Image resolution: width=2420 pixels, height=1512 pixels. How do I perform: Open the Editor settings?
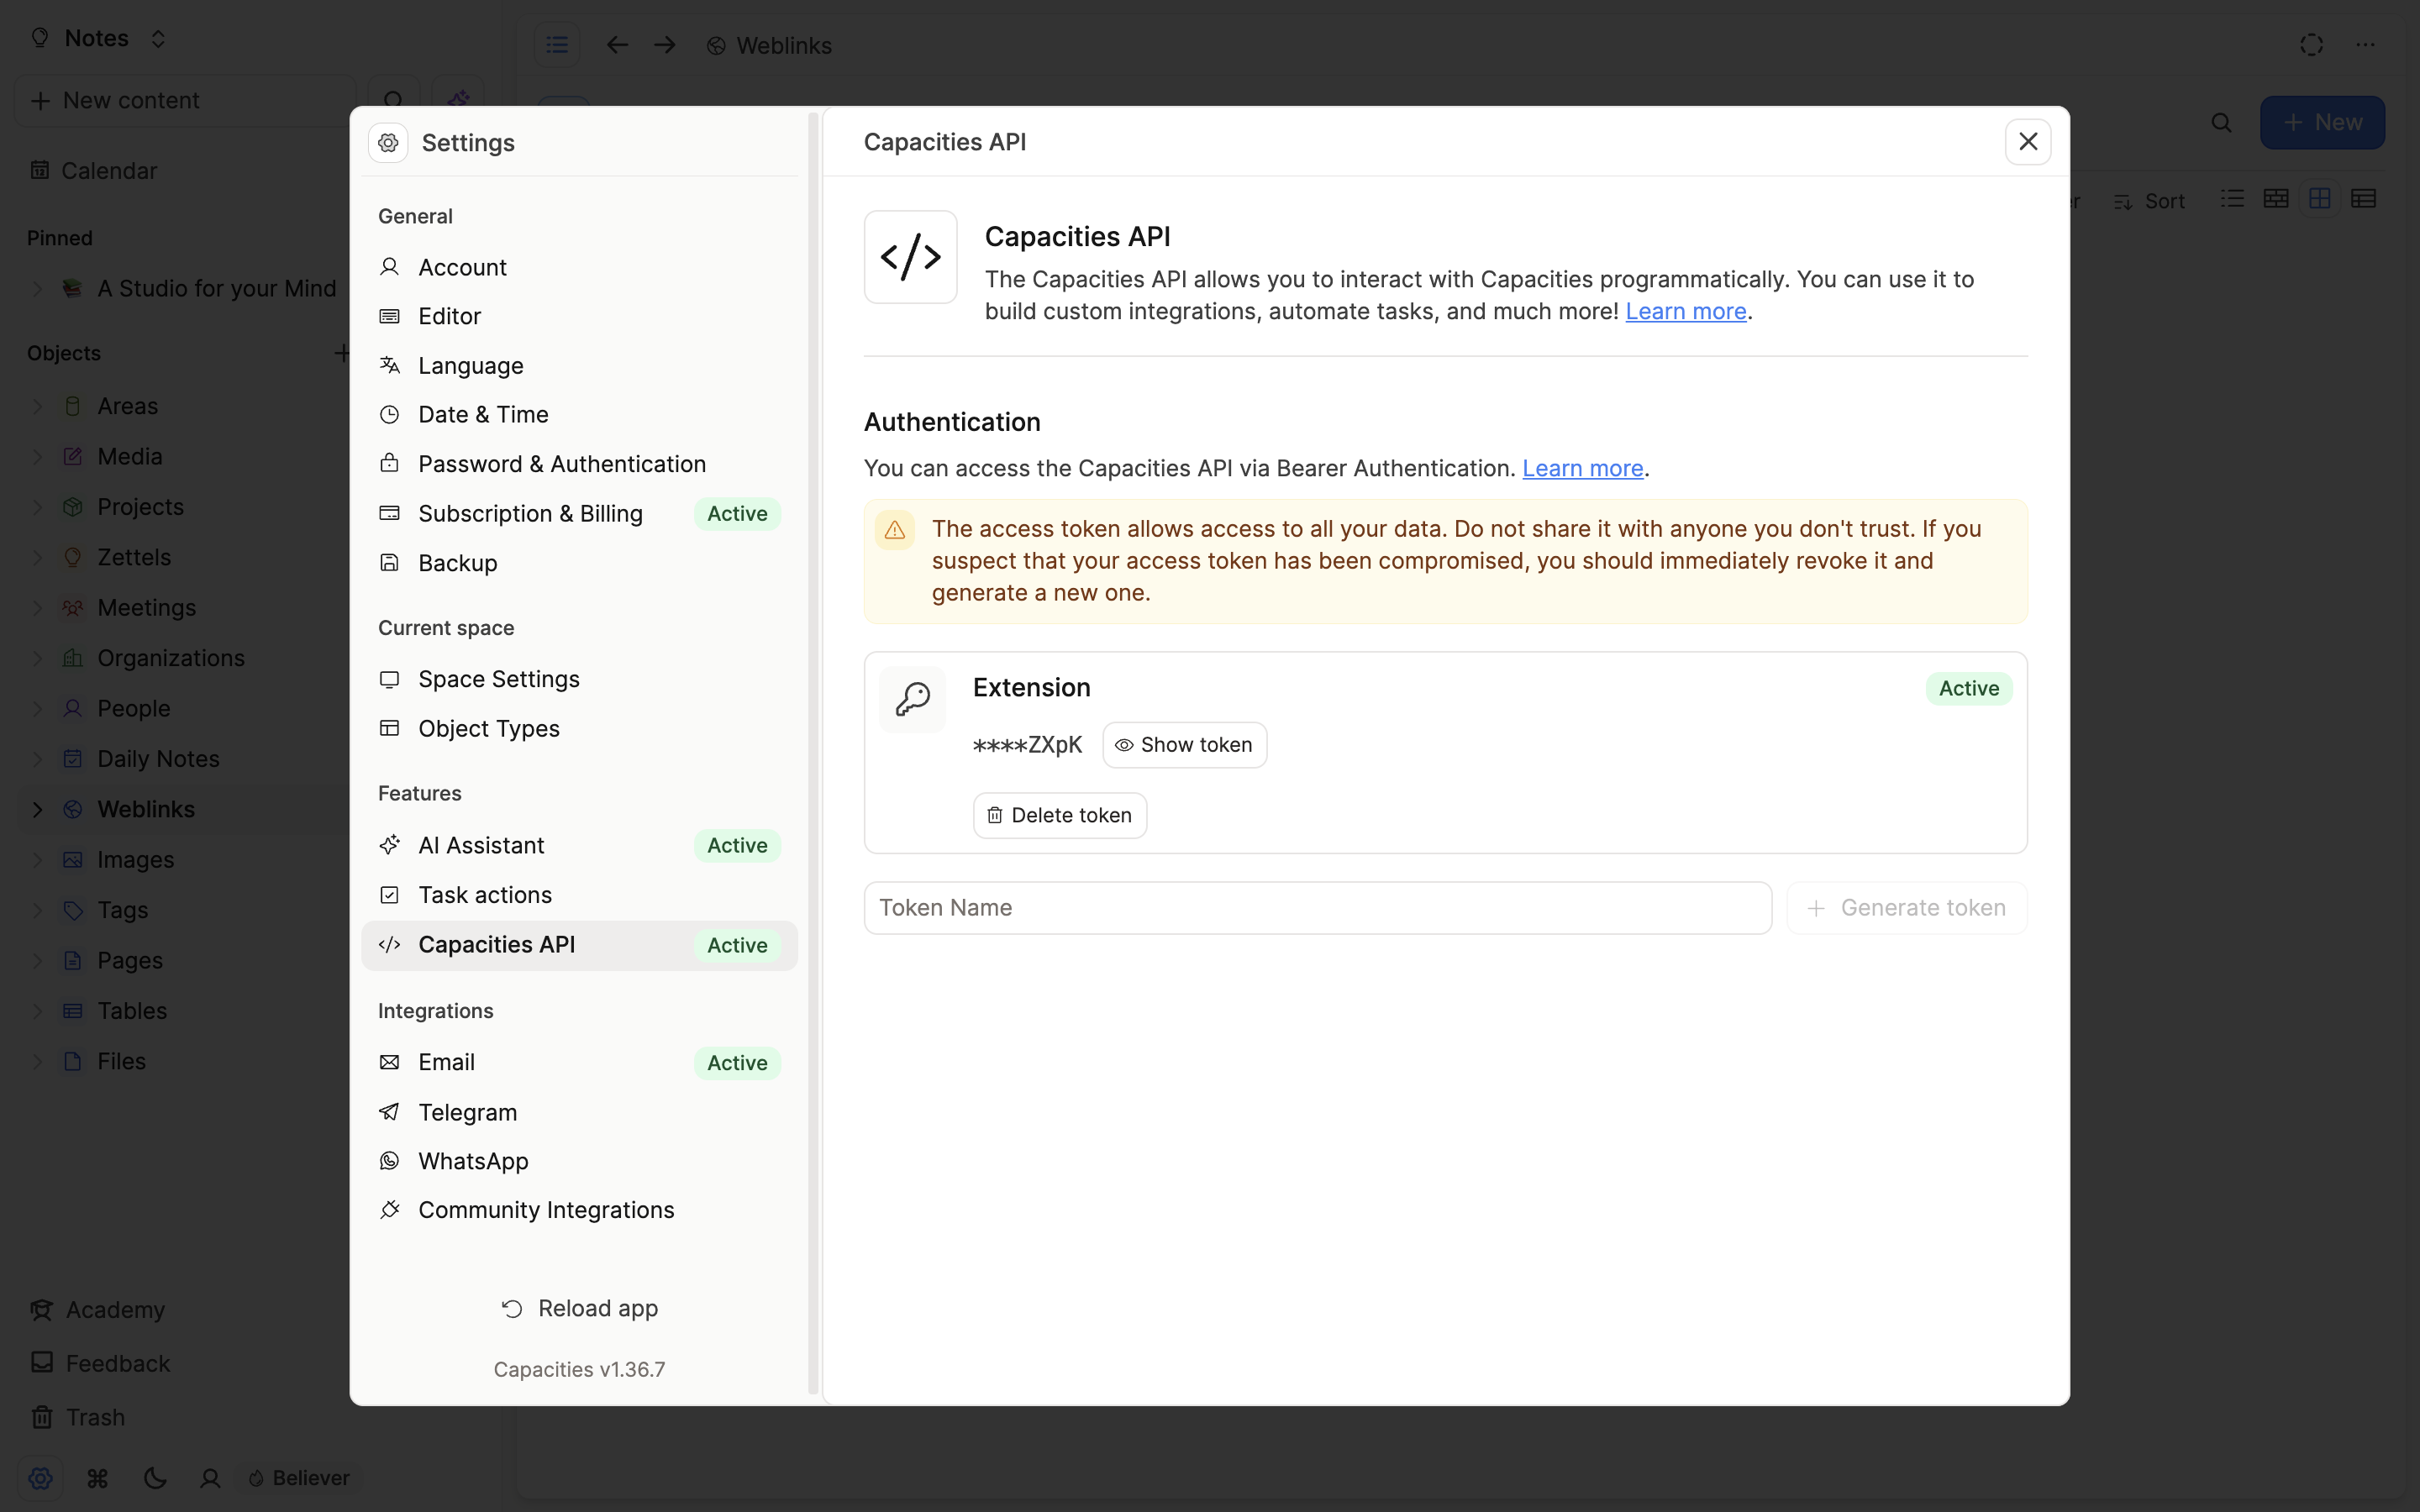point(579,316)
